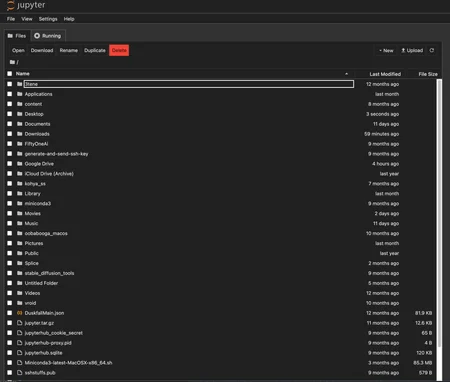Click the 81.9 KB file size value
450x382 pixels.
click(x=423, y=313)
